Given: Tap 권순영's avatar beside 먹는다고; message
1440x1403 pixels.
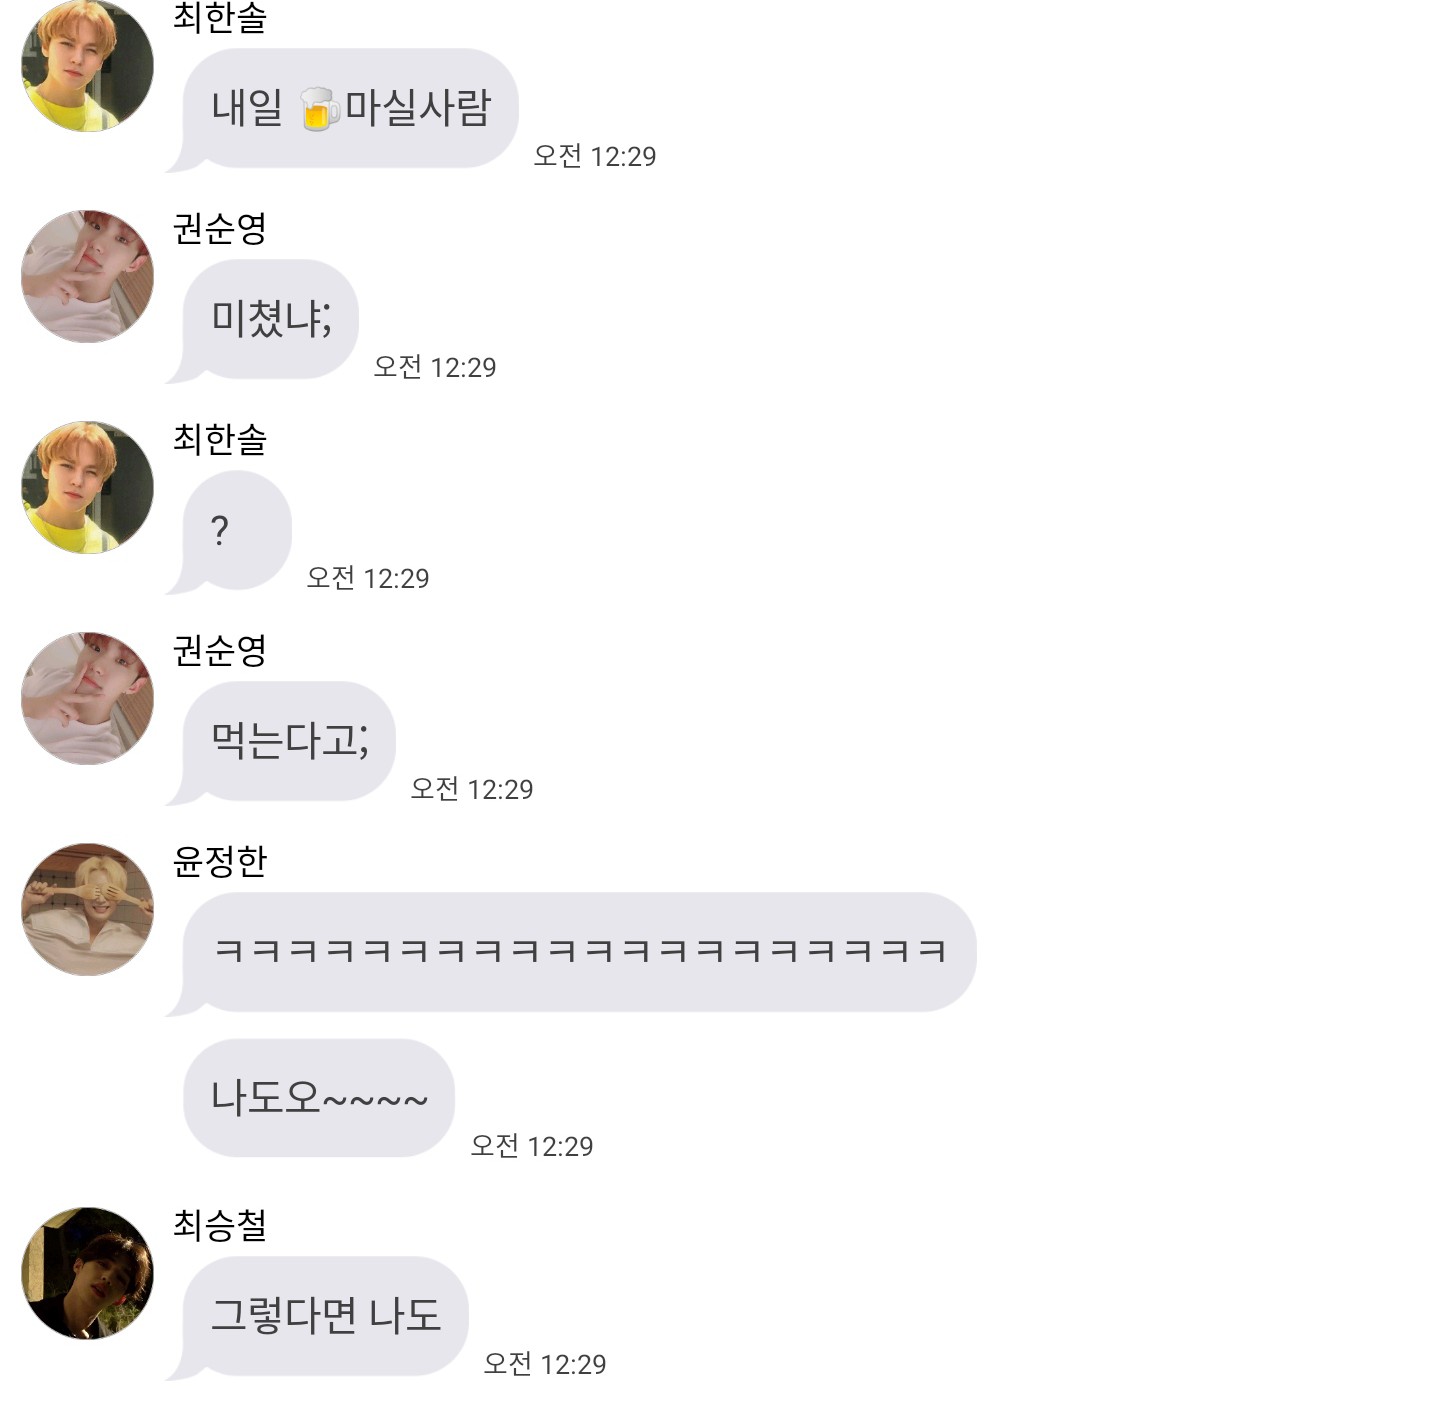Looking at the screenshot, I should pyautogui.click(x=88, y=698).
